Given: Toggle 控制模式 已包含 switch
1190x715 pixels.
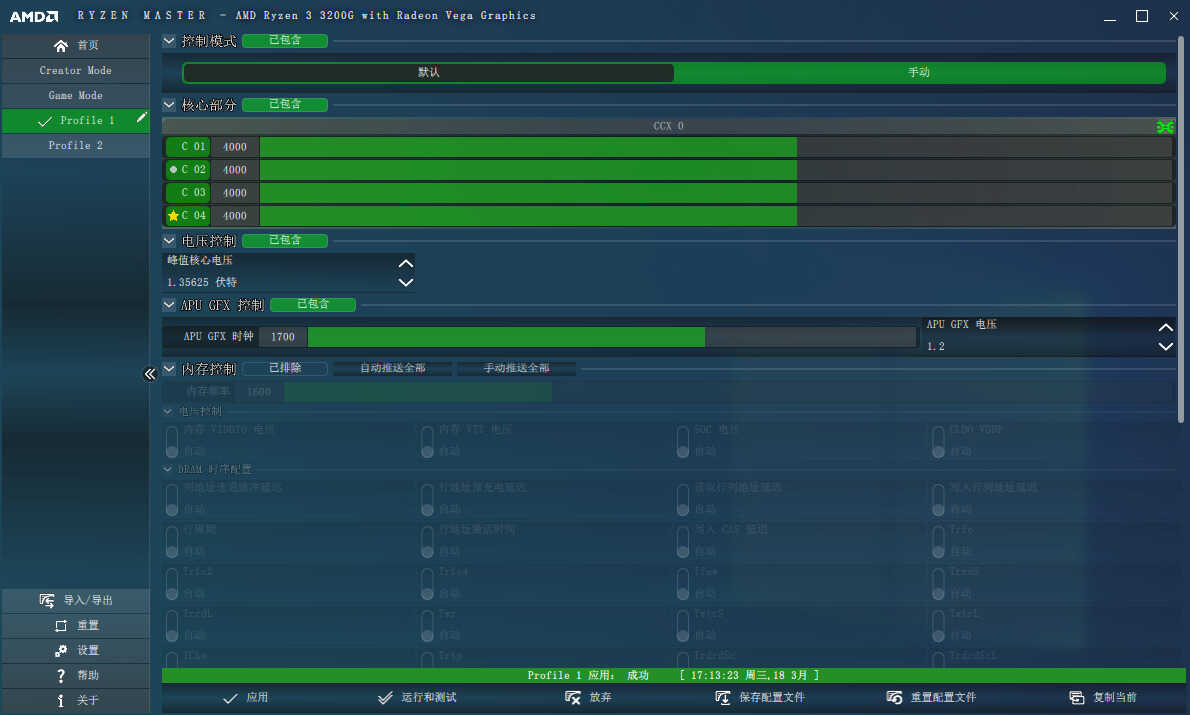Looking at the screenshot, I should tap(285, 40).
